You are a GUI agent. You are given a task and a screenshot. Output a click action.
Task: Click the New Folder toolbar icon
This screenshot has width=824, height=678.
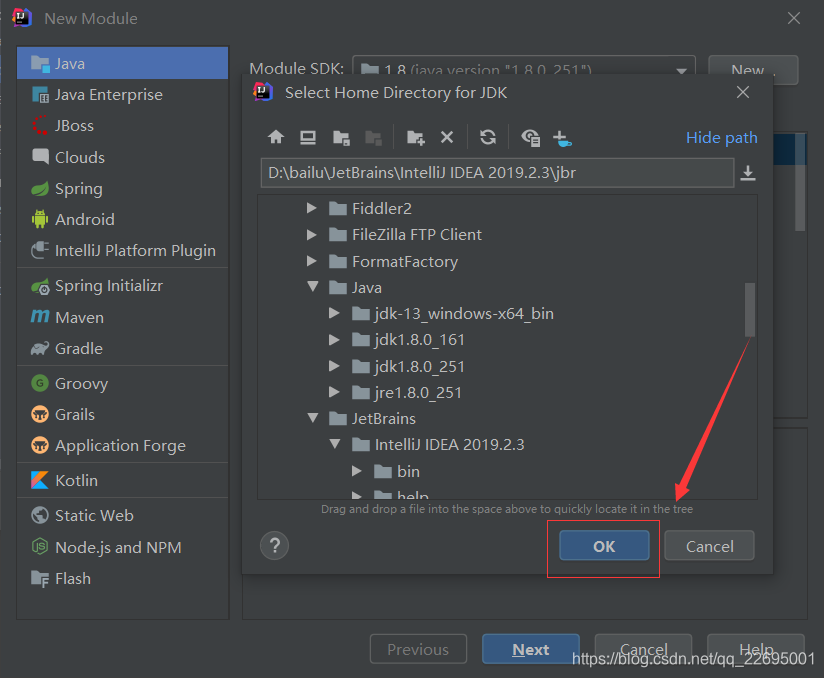(415, 138)
